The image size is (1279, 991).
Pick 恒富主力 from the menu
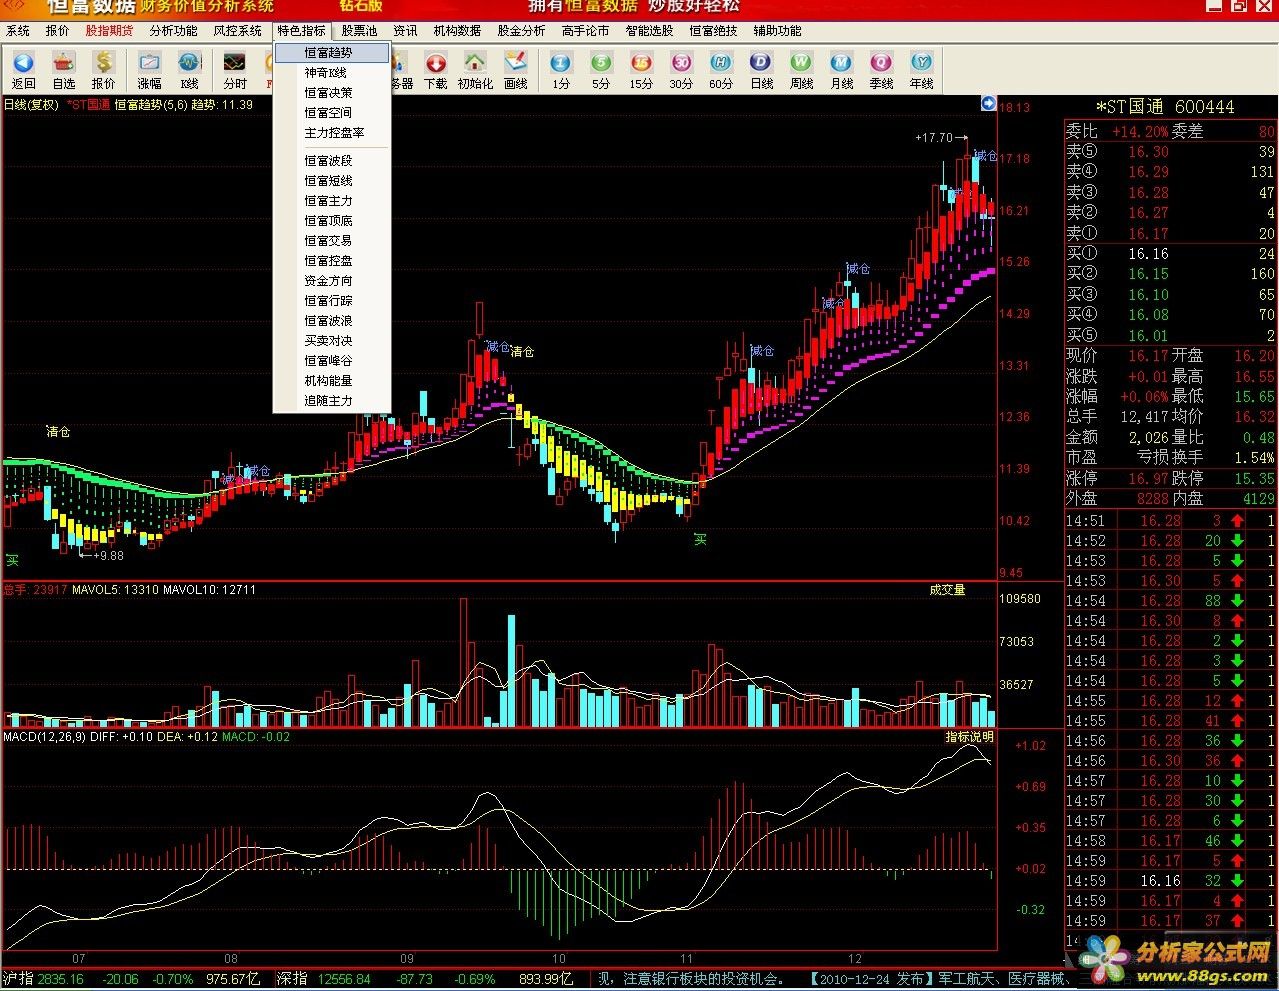tap(332, 201)
